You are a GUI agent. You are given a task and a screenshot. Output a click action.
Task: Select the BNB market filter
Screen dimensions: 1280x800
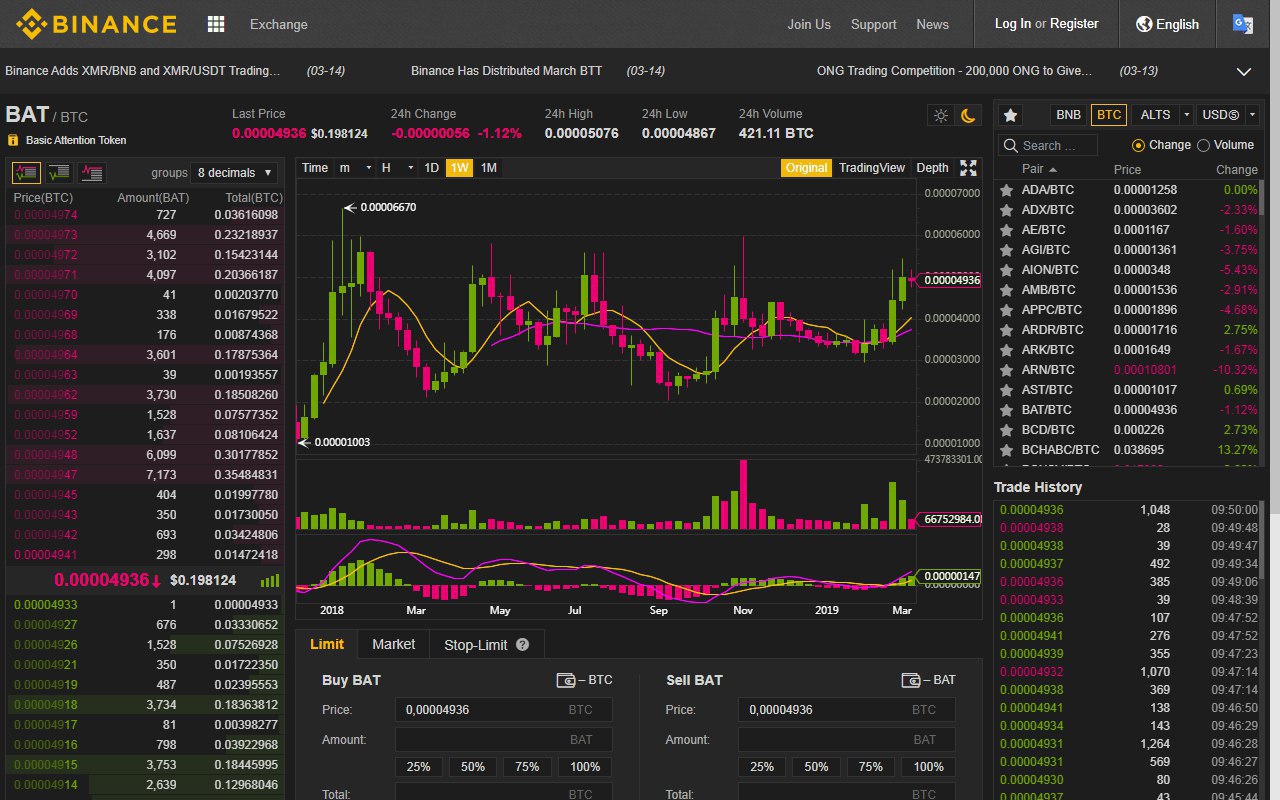1069,115
